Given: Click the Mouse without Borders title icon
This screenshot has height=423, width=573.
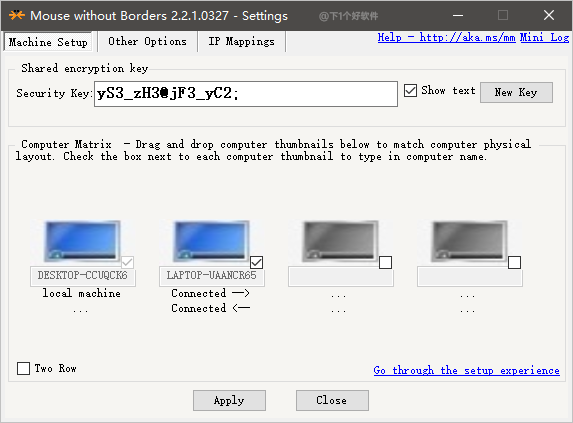Looking at the screenshot, I should [x=17, y=15].
